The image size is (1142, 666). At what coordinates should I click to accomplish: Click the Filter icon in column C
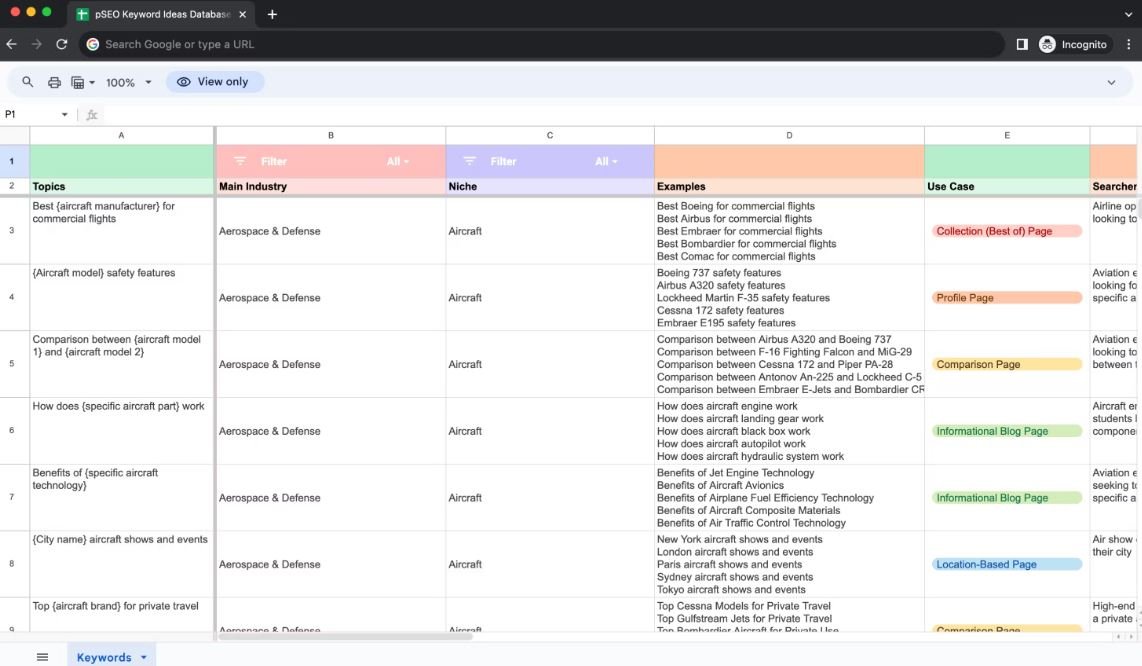469,161
